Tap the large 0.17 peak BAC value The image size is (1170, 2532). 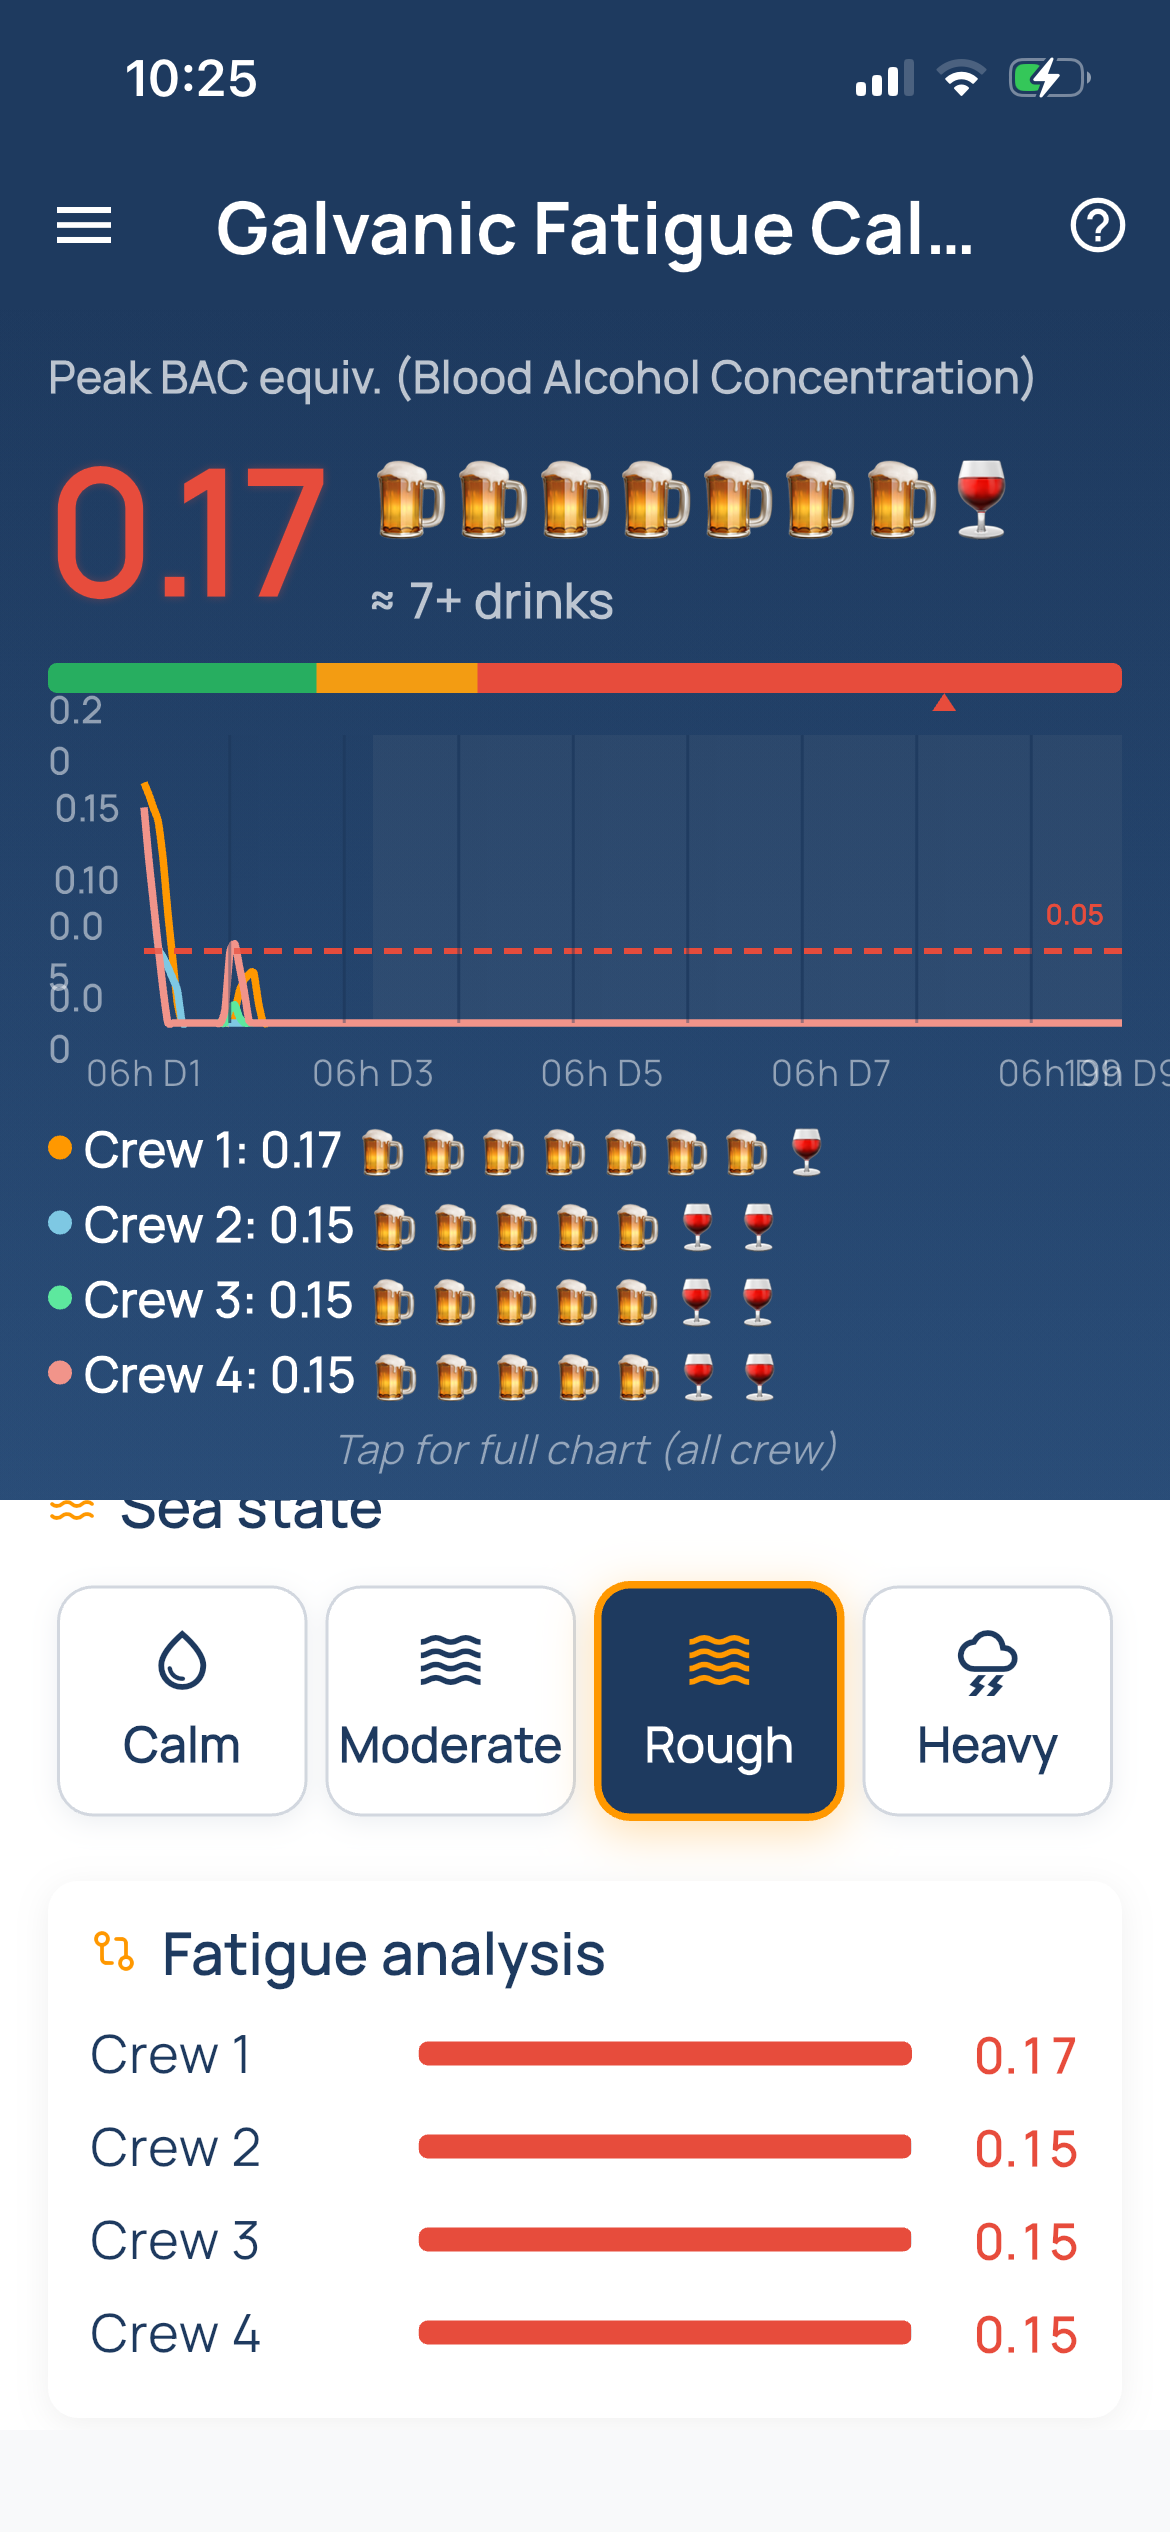click(x=189, y=532)
